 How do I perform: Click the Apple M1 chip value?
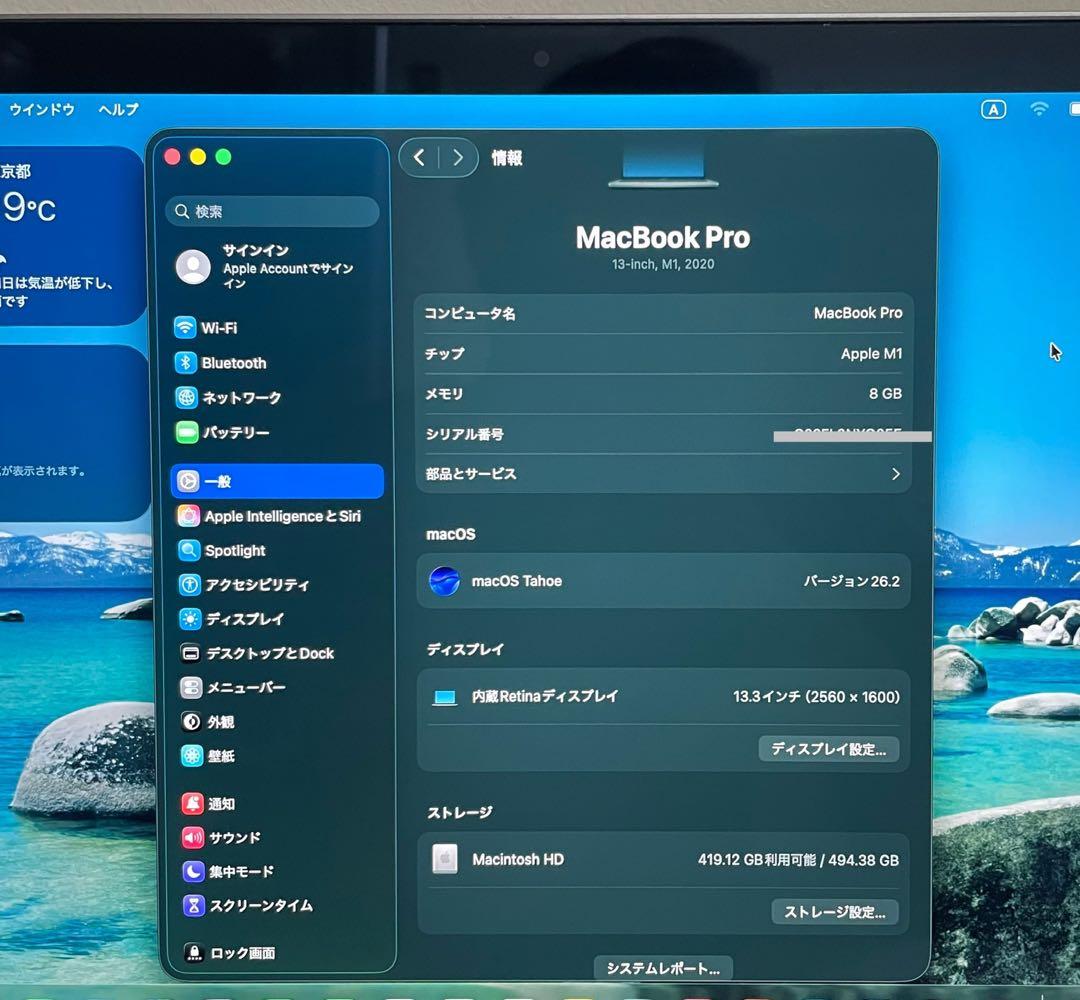tap(871, 354)
